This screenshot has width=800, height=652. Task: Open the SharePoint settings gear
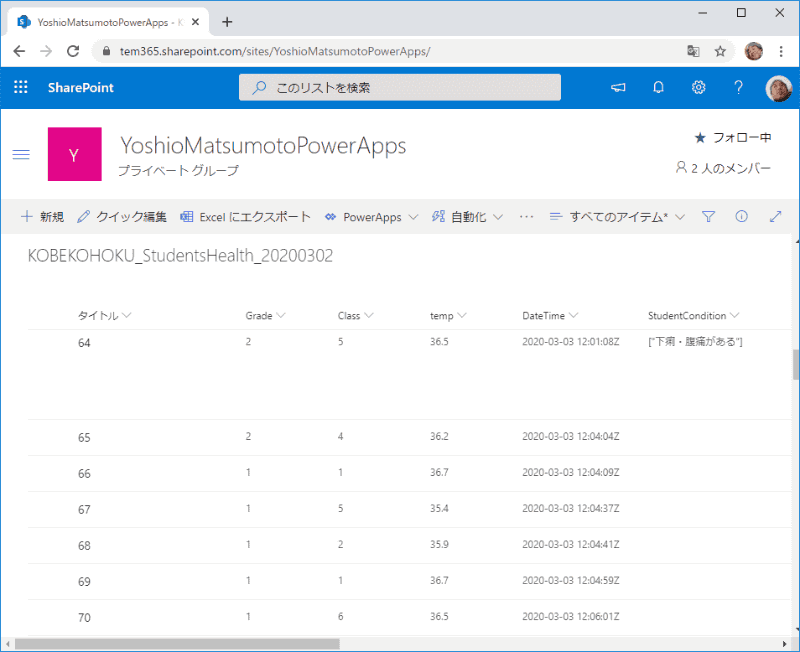(698, 87)
